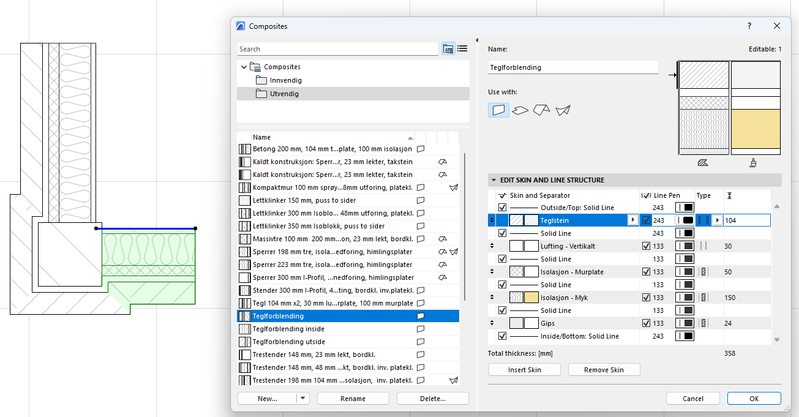Image resolution: width=799 pixels, height=417 pixels.
Task: Click cut fill preview icon below diagram
Action: 703,163
